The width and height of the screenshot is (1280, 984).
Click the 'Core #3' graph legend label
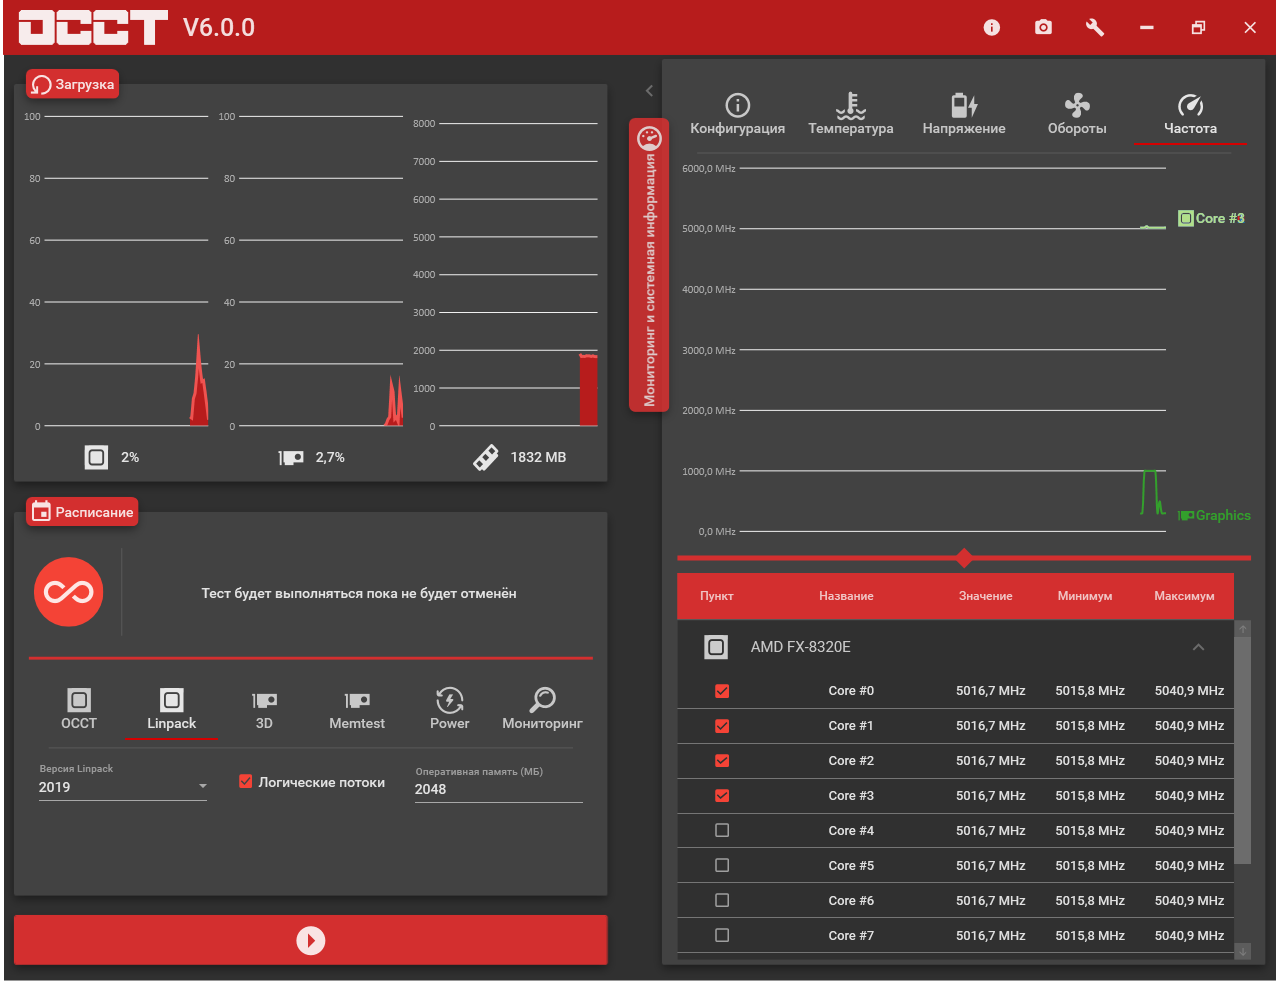click(1220, 218)
